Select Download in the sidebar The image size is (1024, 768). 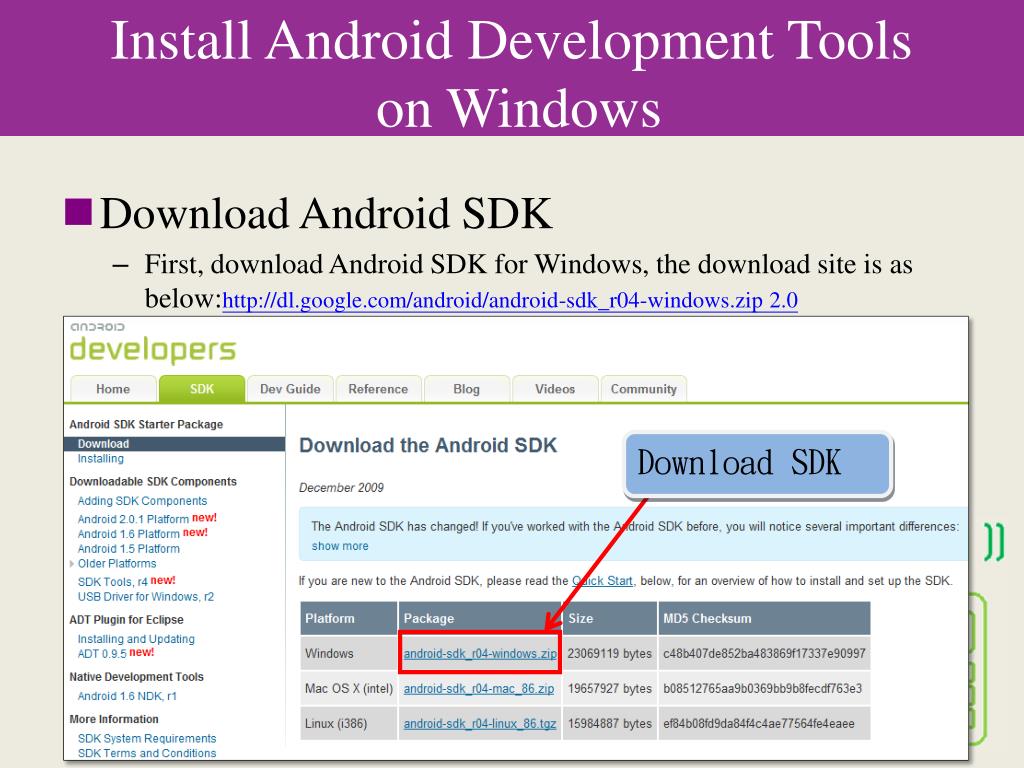pos(174,444)
